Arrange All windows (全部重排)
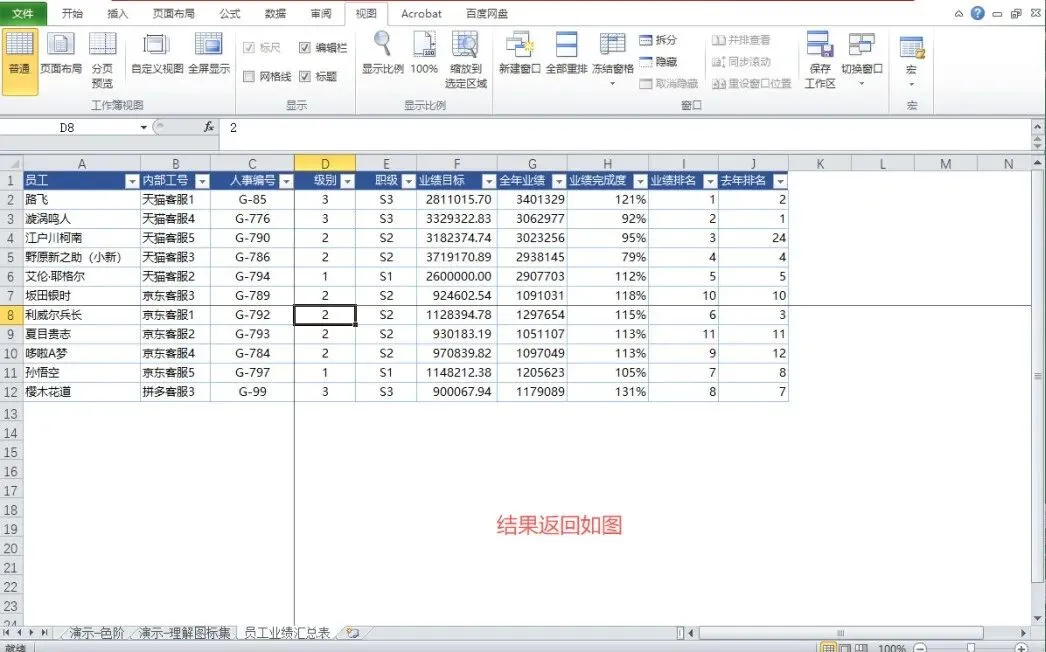The image size is (1046, 652). point(566,53)
